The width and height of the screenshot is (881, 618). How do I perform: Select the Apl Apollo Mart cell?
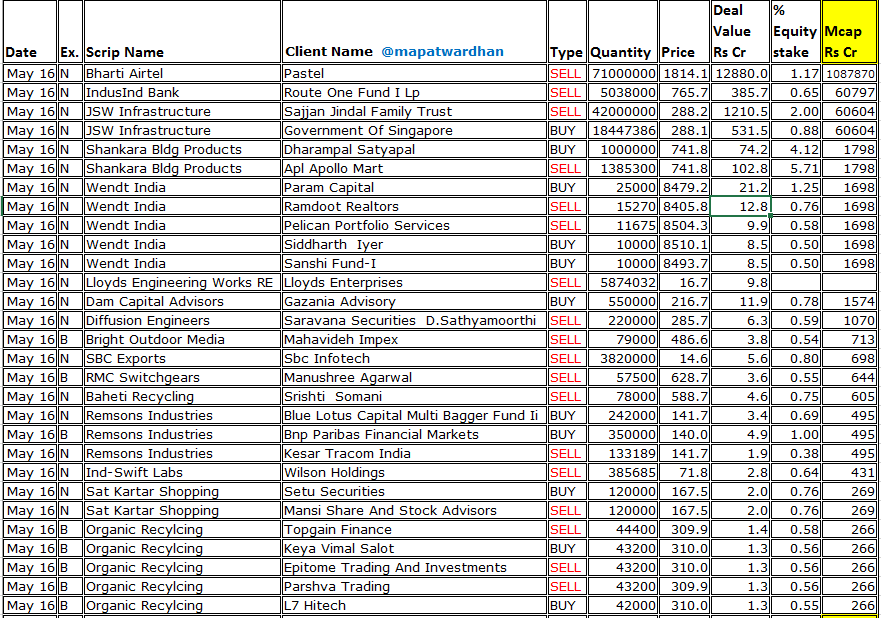(414, 169)
